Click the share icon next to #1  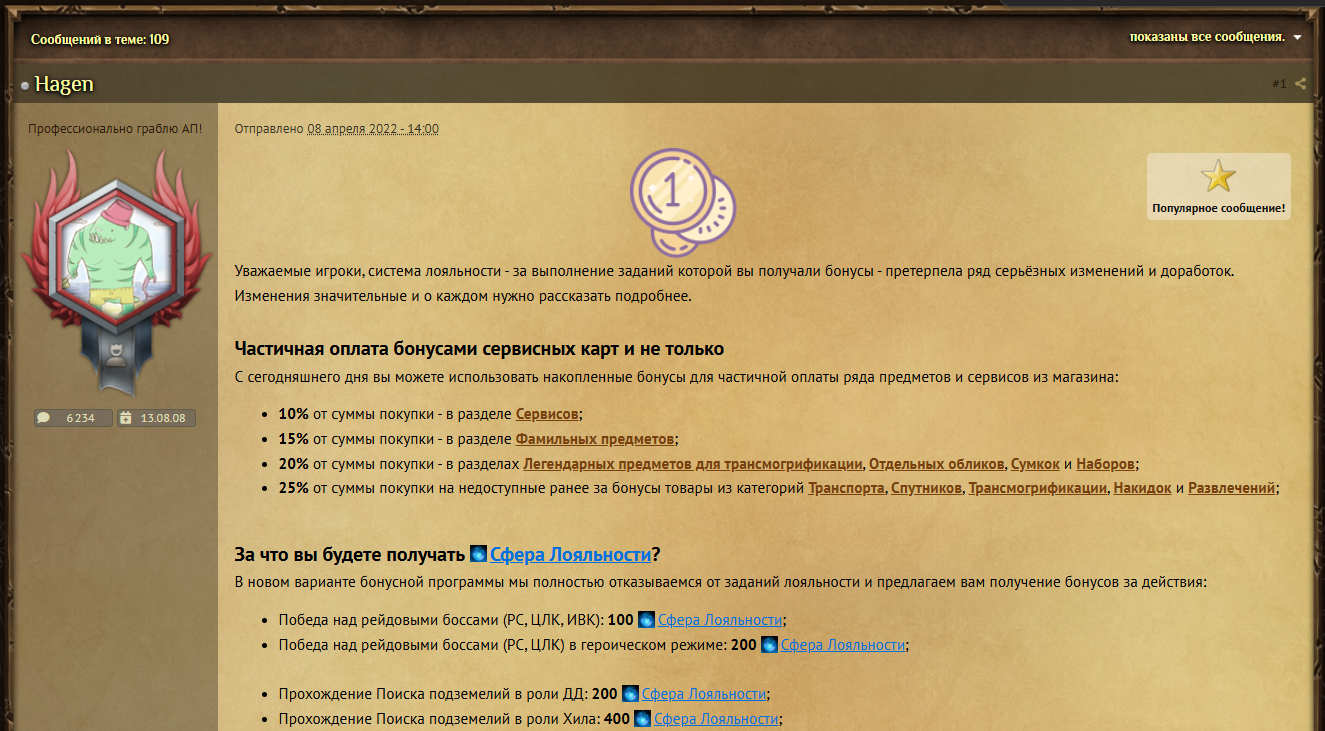(x=1300, y=84)
